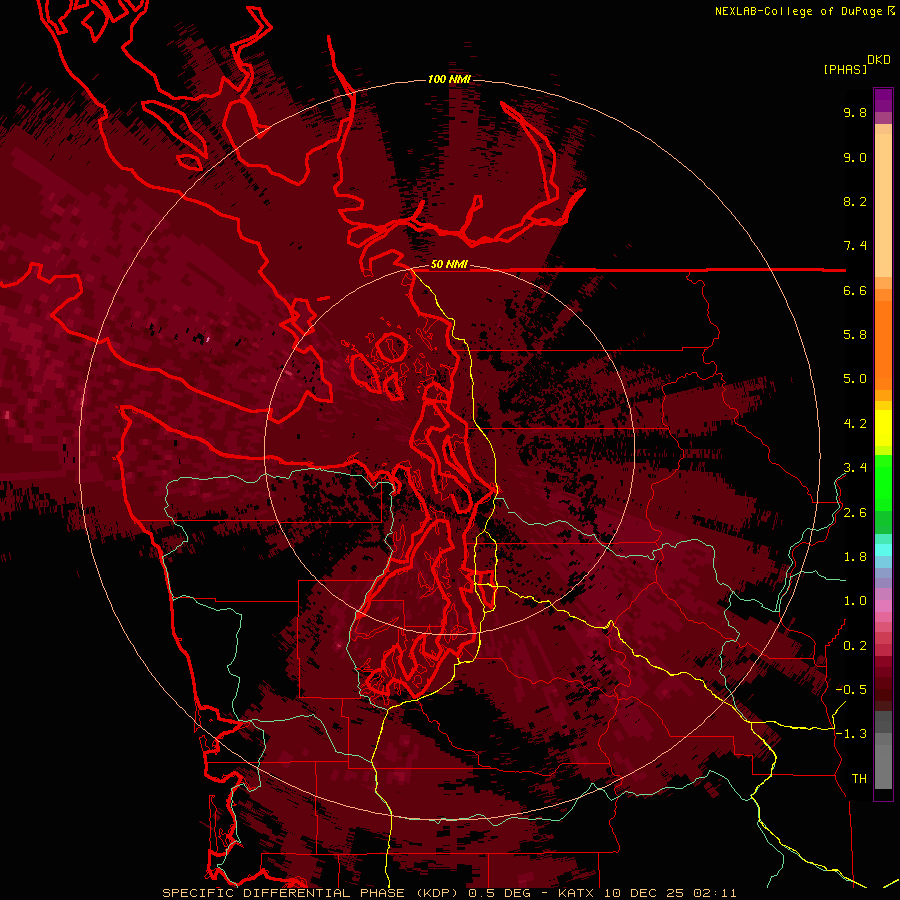Click the 02:11 timestamp text
This screenshot has width=900, height=900.
(x=715, y=893)
